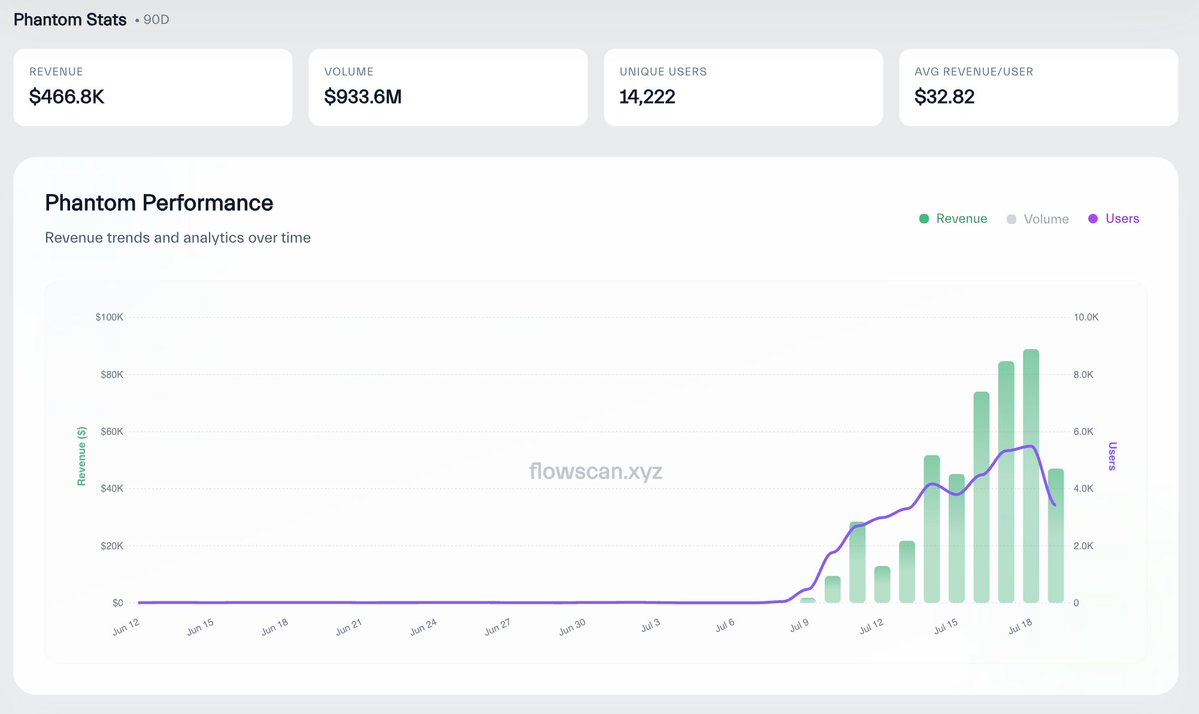Toggle the Volume legend series
The width and height of the screenshot is (1199, 714).
point(1038,219)
